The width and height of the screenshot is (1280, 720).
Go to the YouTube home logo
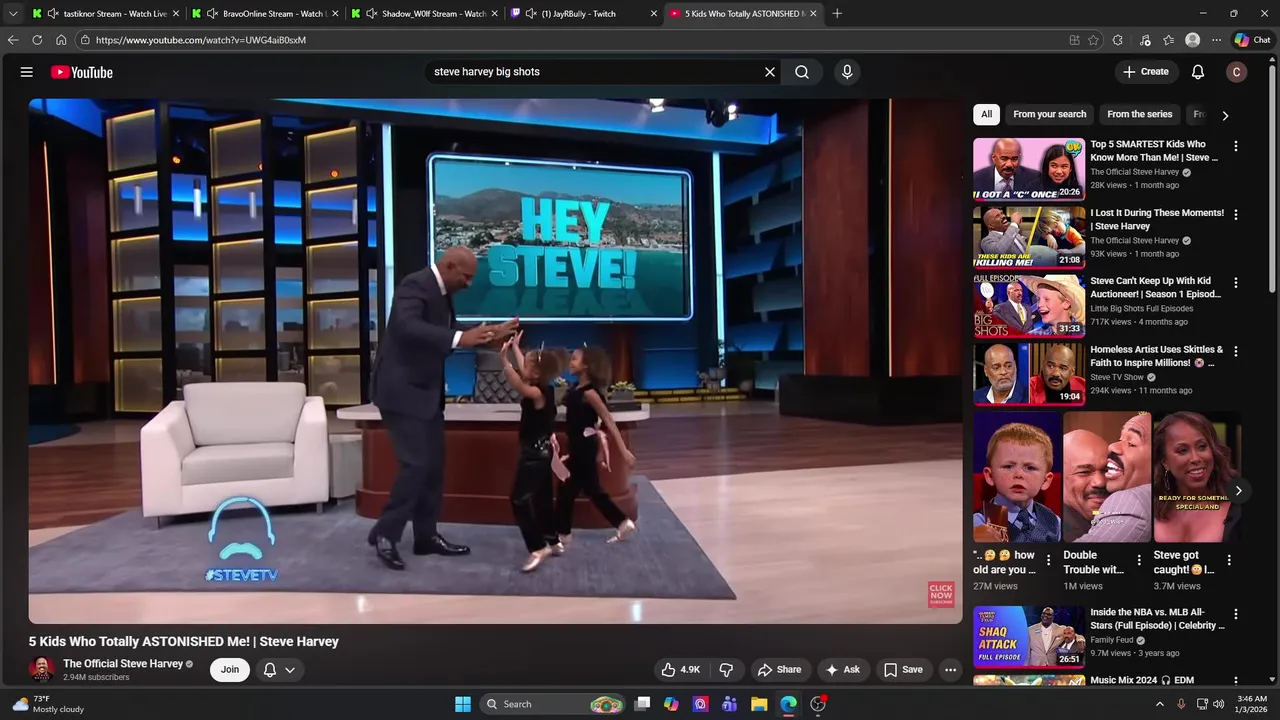[82, 72]
